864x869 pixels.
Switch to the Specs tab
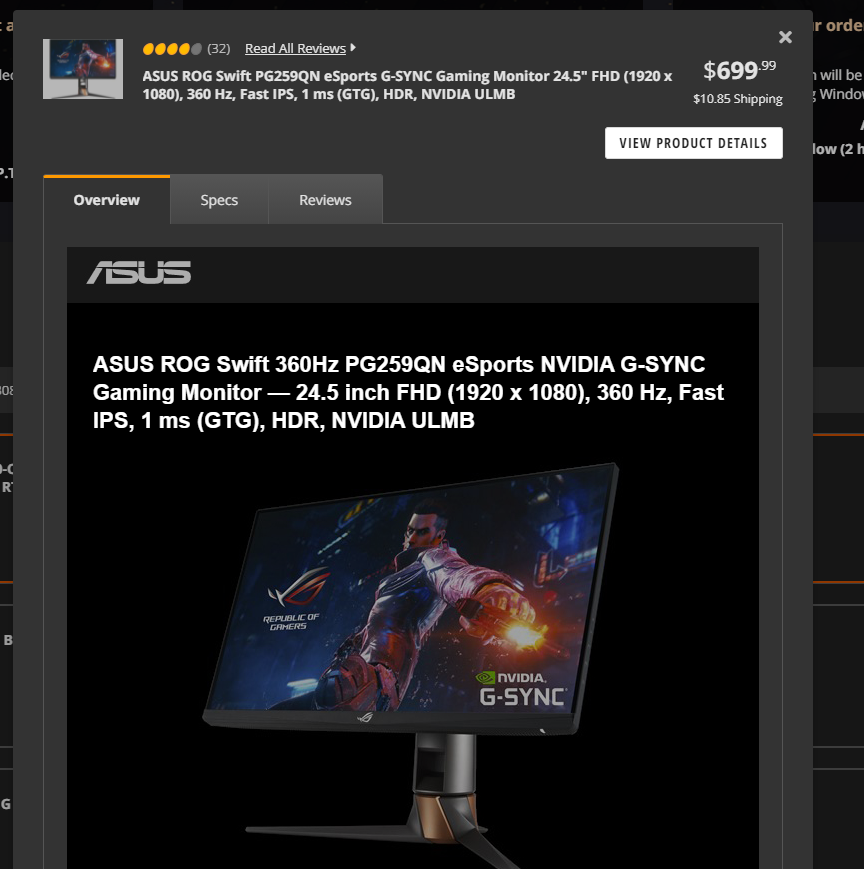[219, 200]
